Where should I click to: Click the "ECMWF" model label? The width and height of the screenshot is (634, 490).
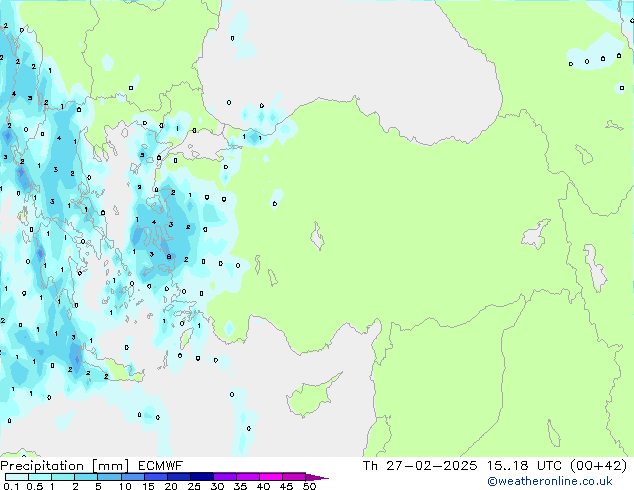pos(161,466)
